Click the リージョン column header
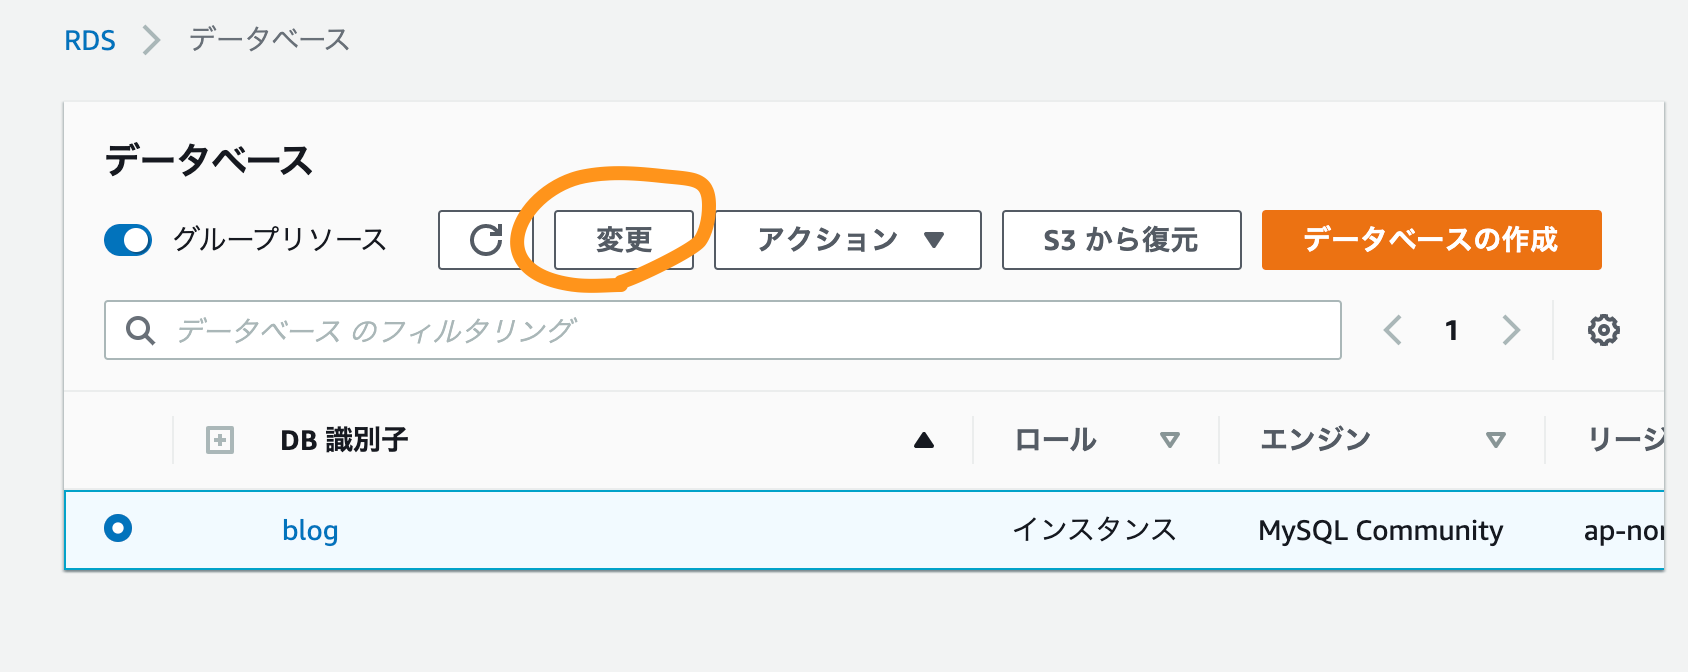The image size is (1688, 672). pos(1626,439)
